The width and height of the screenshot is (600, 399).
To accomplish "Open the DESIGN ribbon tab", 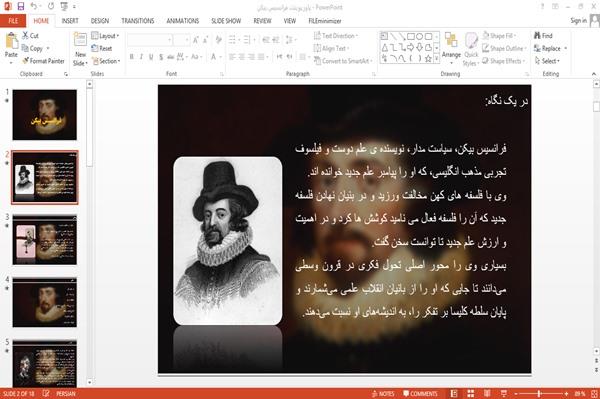I will pyautogui.click(x=100, y=21).
